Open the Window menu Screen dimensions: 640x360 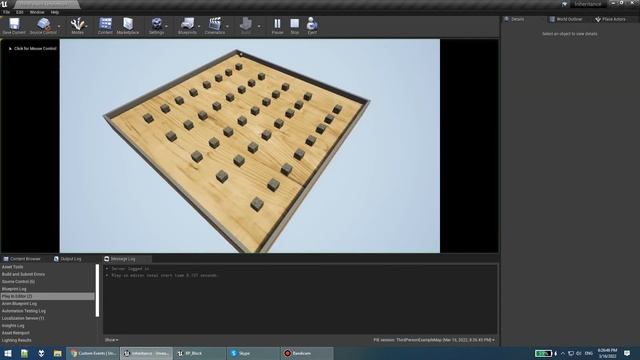(37, 12)
